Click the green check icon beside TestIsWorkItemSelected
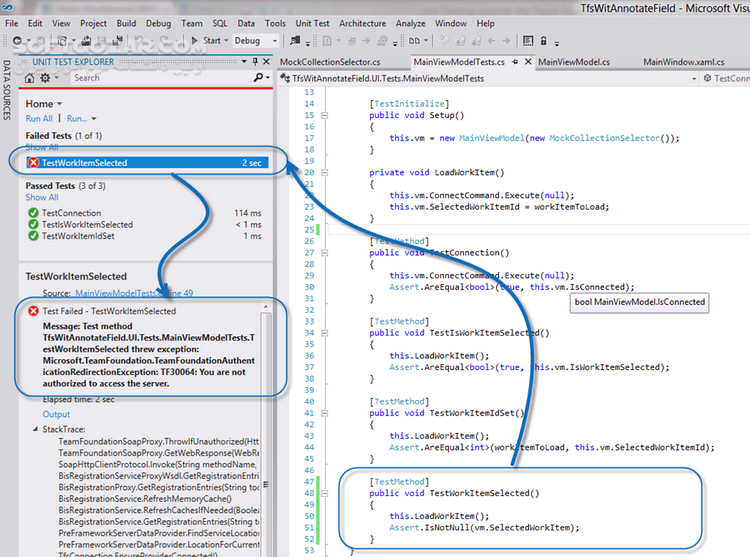 (x=33, y=224)
